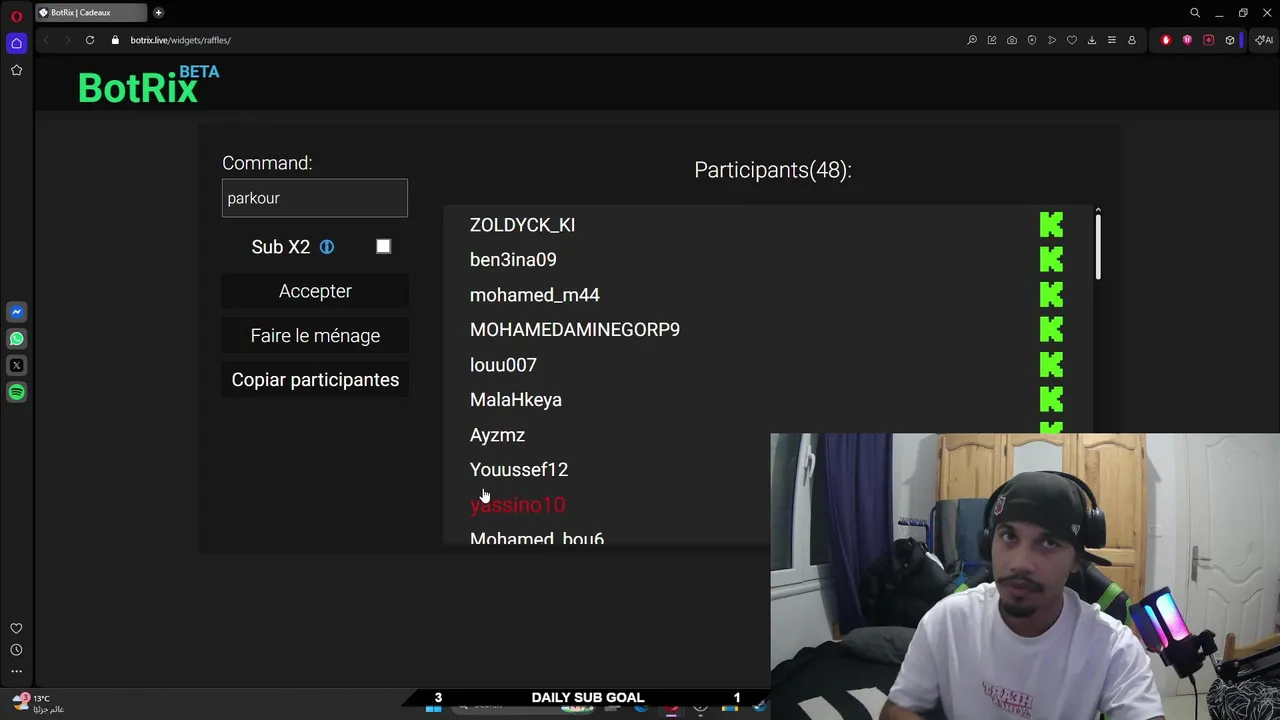Open the downloads toolbar icon
This screenshot has width=1280, height=720.
(1092, 40)
